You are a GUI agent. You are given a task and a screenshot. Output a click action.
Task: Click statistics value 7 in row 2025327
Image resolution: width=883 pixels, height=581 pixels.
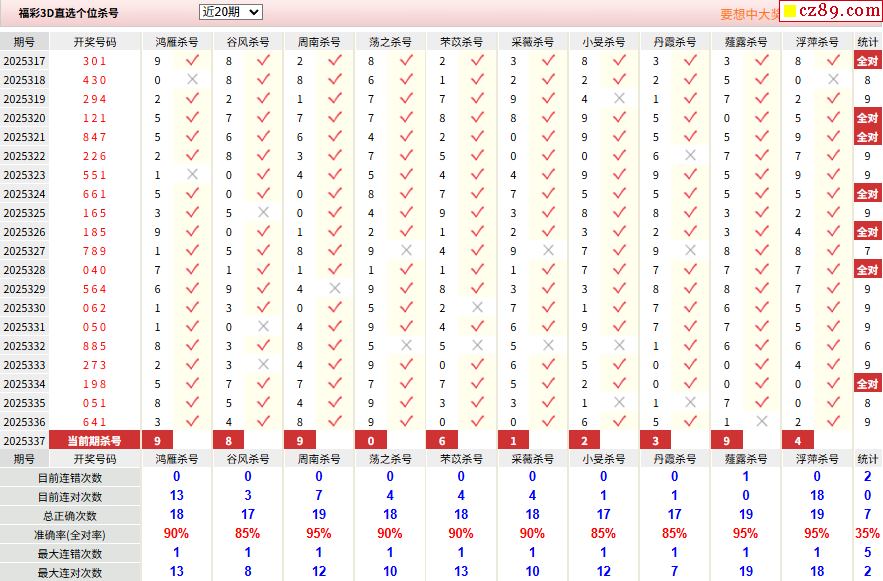(x=867, y=251)
